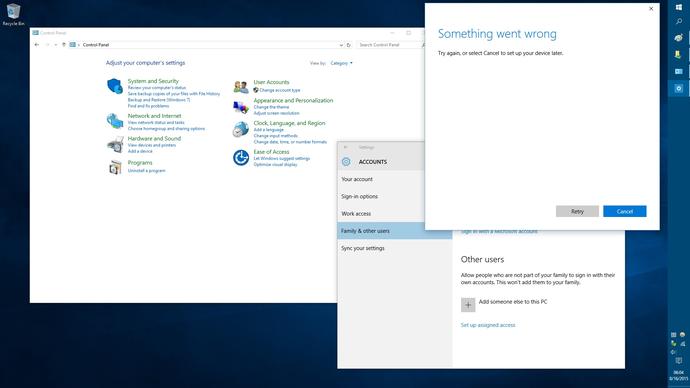
Task: Open View devices and printers link
Action: pos(152,145)
